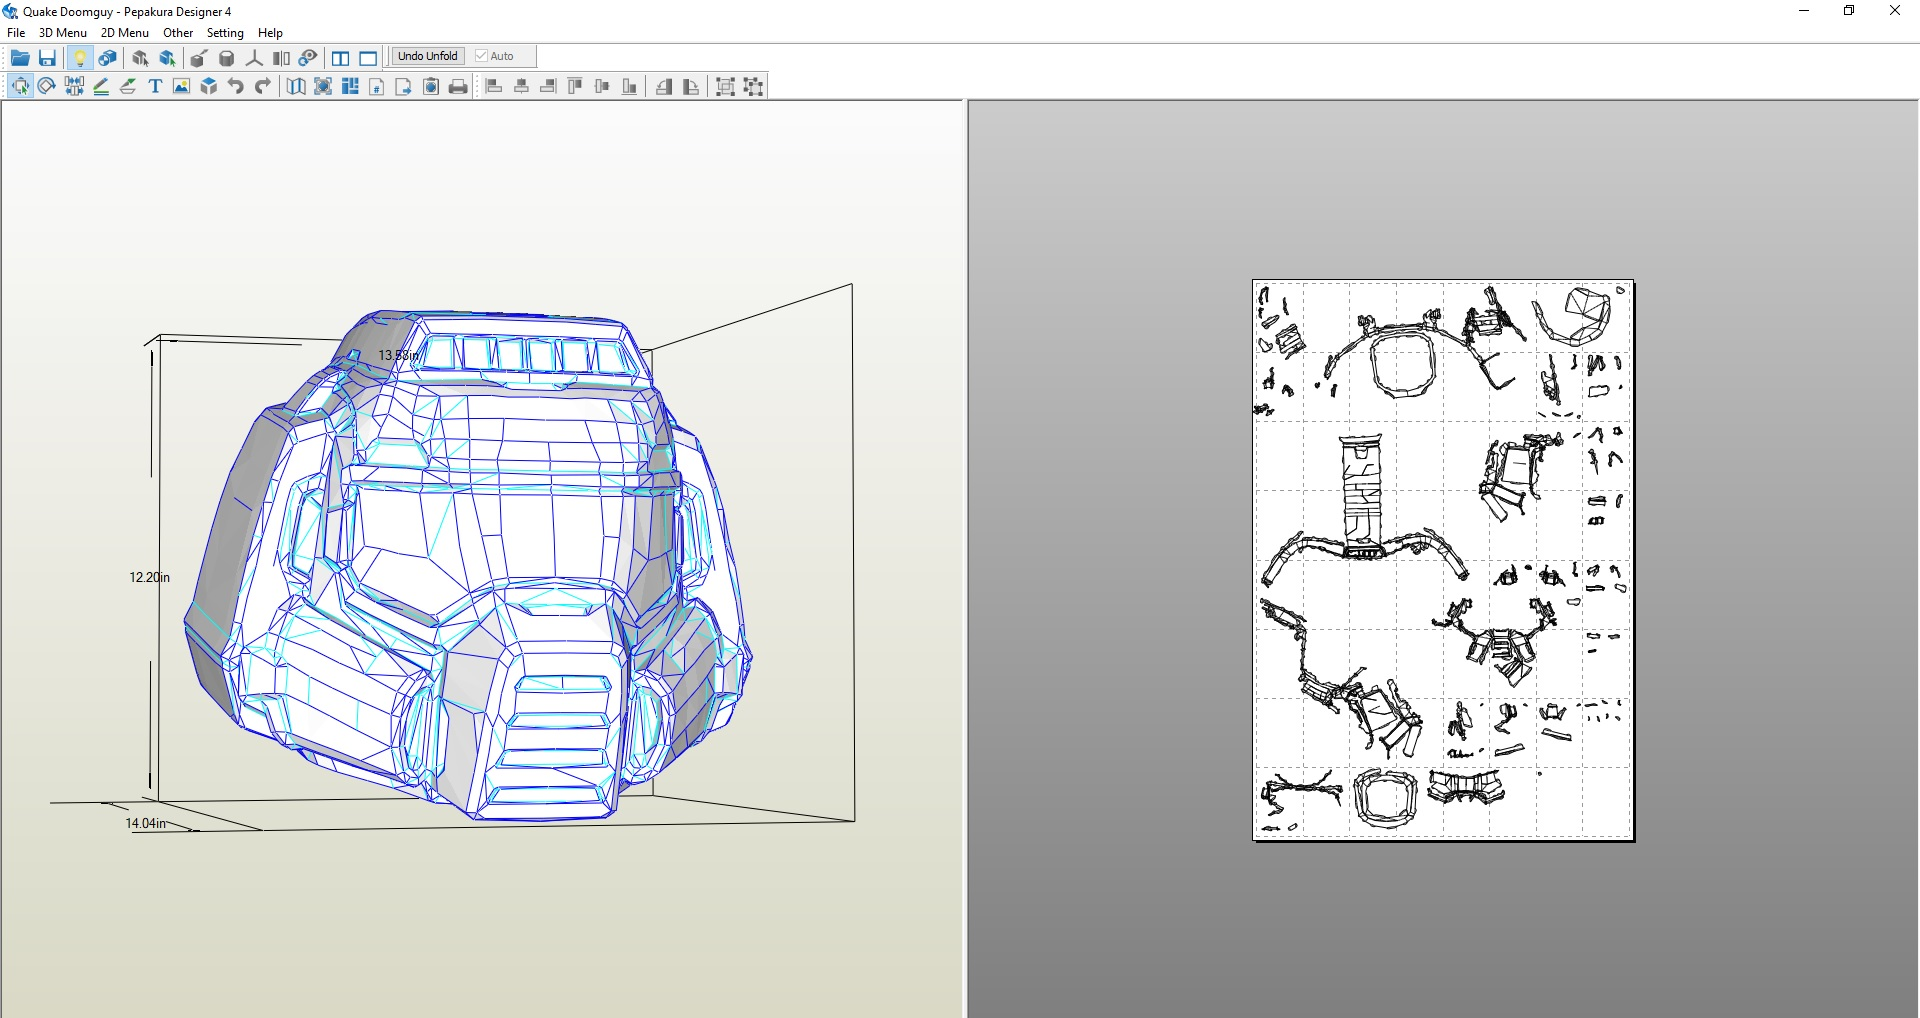The width and height of the screenshot is (1920, 1018).
Task: Toggle the light bulb lighting icon
Action: (80, 58)
